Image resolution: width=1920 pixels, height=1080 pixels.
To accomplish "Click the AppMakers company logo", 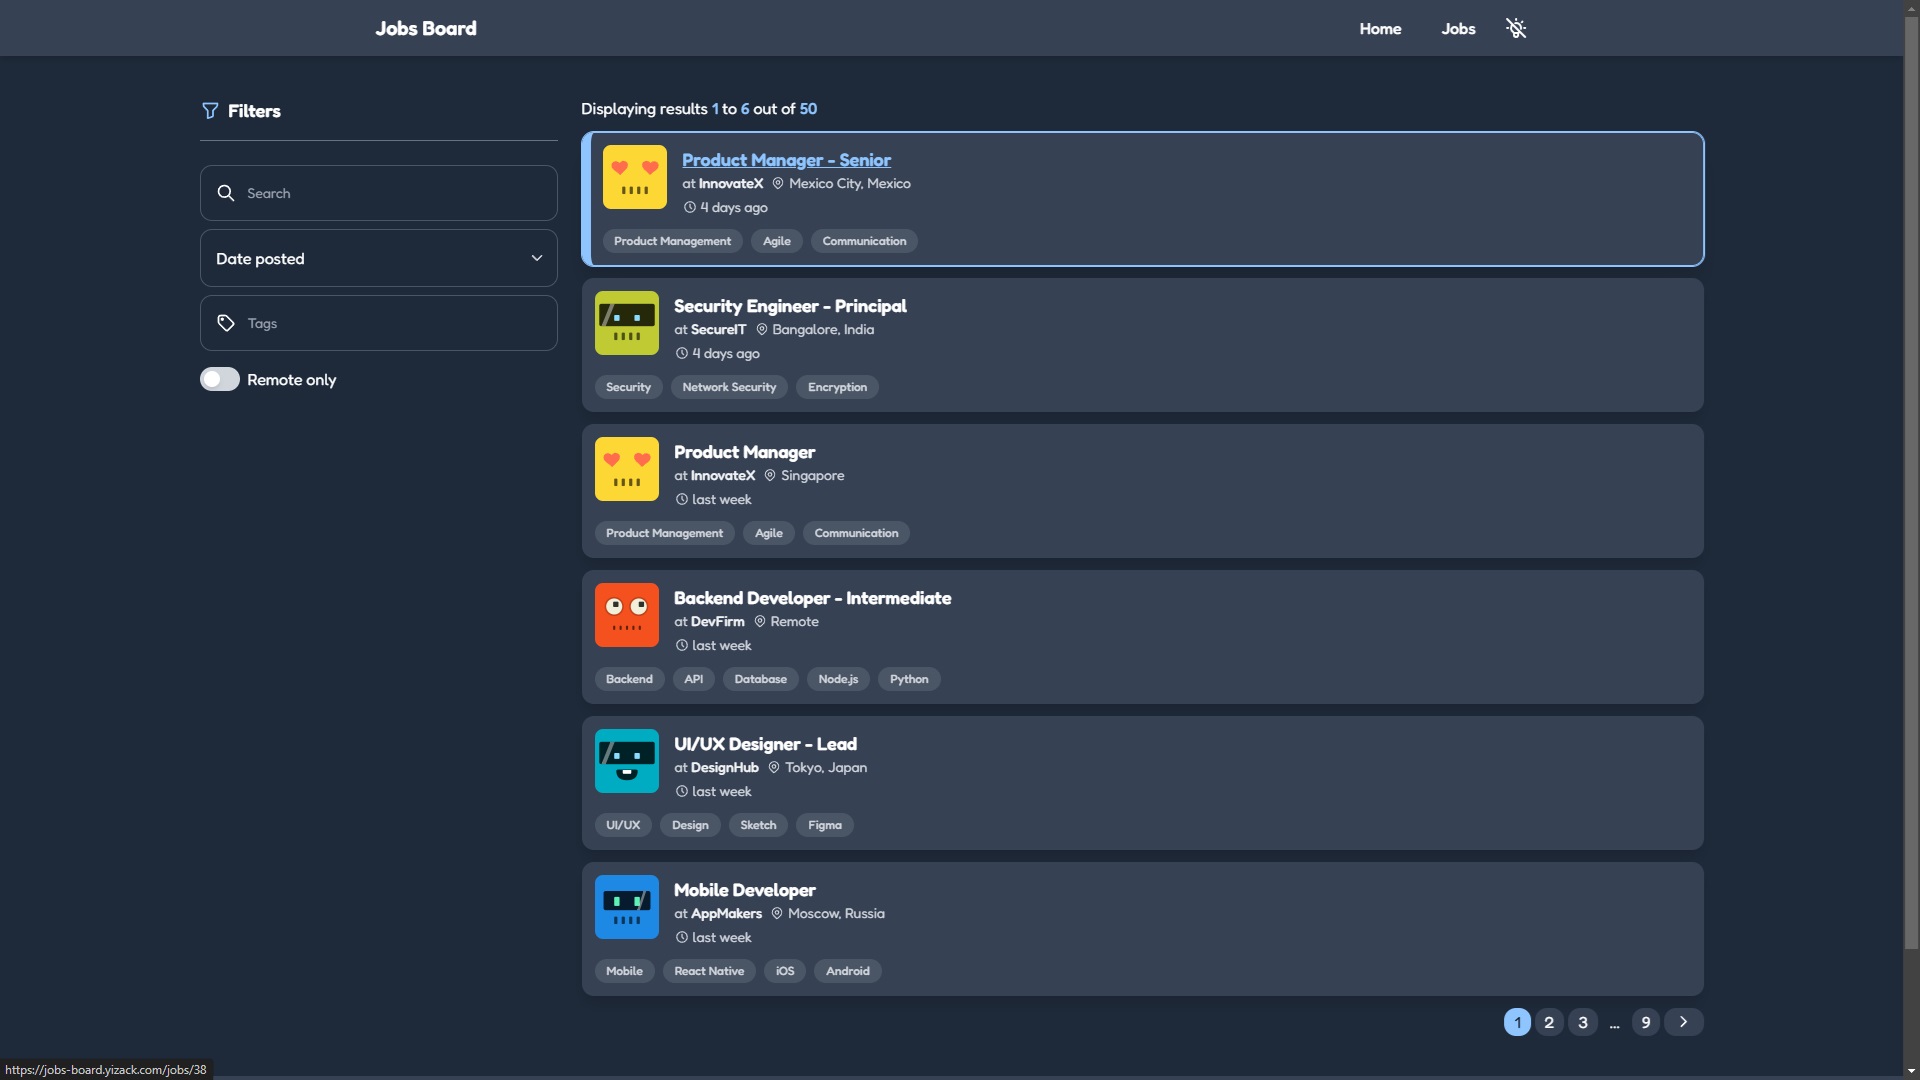I will 627,907.
